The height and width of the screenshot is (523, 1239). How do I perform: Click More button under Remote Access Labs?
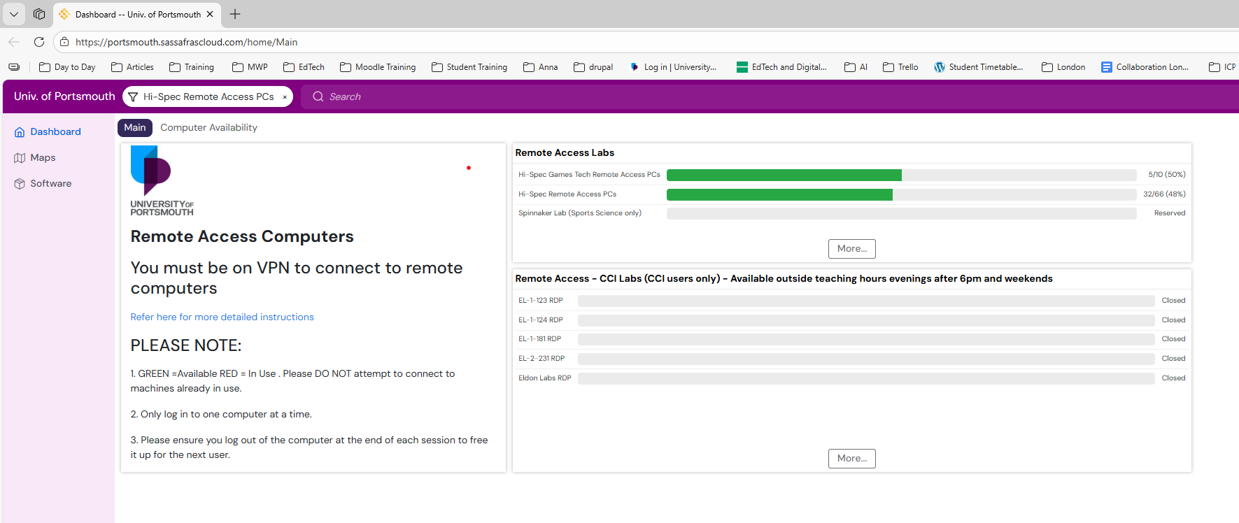[x=852, y=248]
